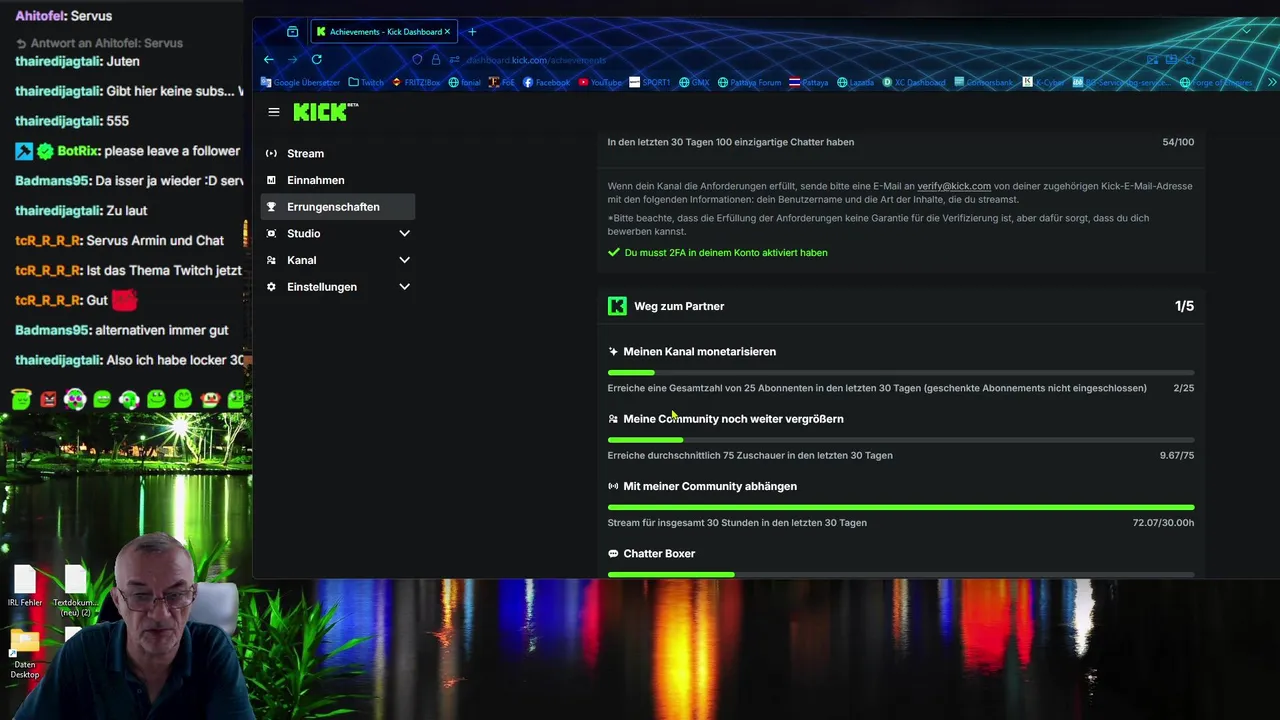1280x720 pixels.
Task: Click BotRix username in chat overlay
Action: 78,151
